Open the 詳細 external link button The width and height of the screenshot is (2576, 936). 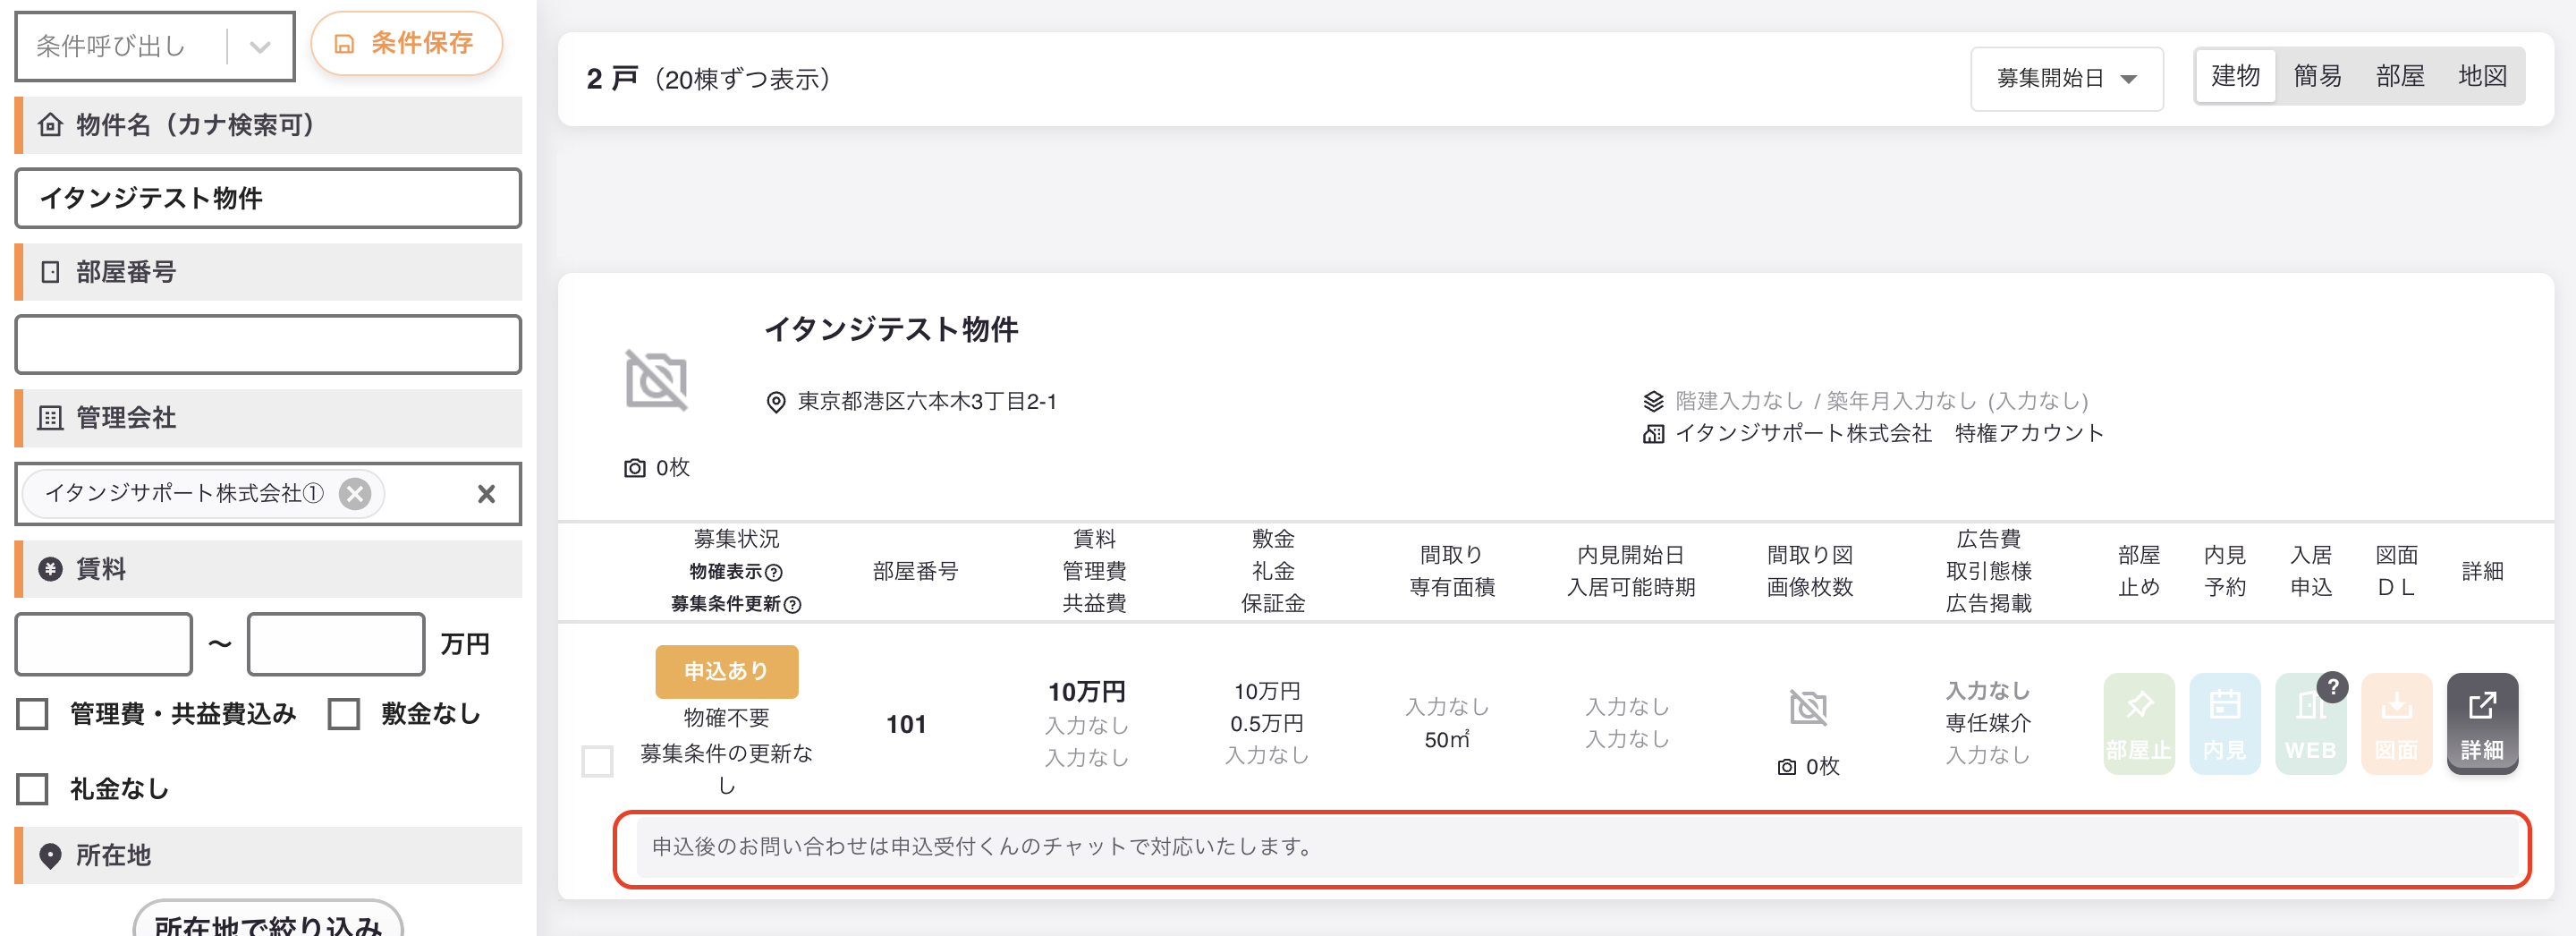tap(2482, 724)
